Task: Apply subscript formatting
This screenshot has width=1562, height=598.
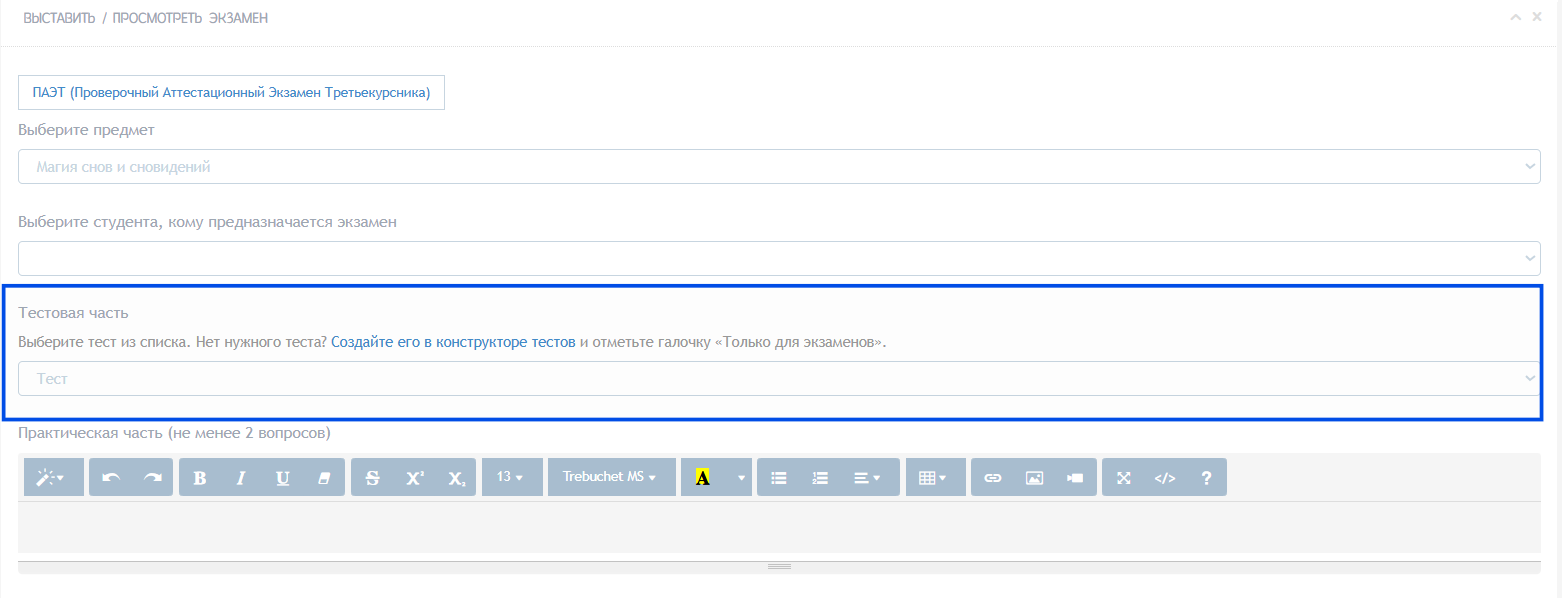Action: (456, 477)
